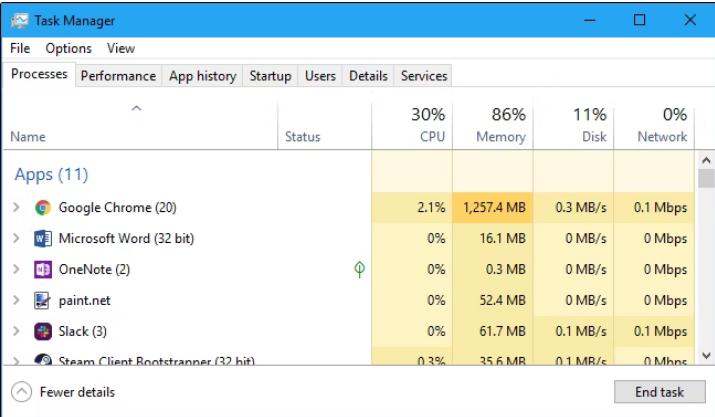Click the Slack app icon
Viewport: 715px width, 417px height.
(43, 331)
